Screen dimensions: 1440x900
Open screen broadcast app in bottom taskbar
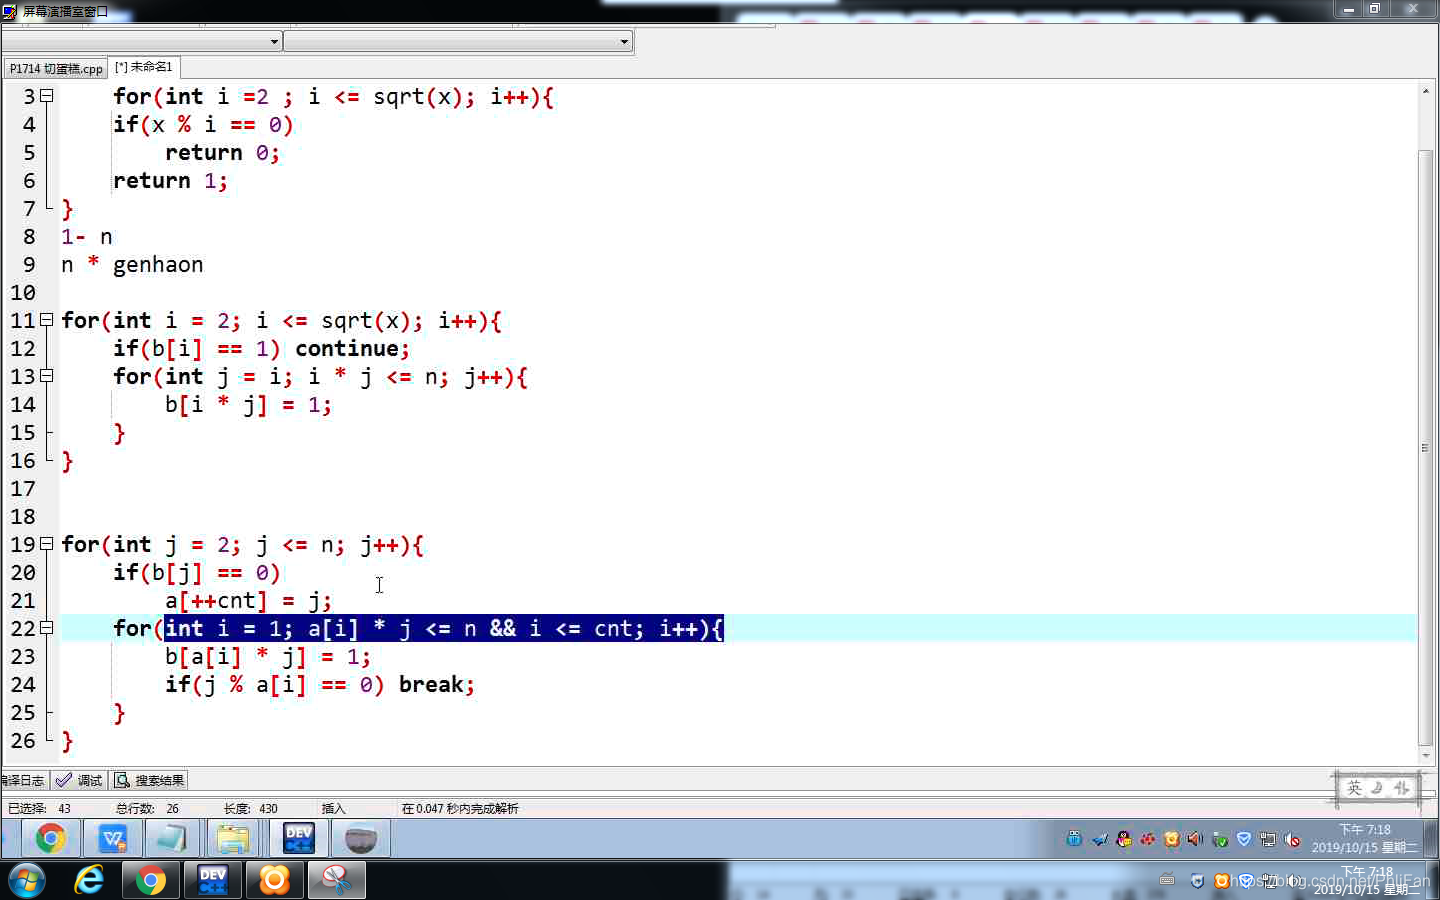pos(336,880)
